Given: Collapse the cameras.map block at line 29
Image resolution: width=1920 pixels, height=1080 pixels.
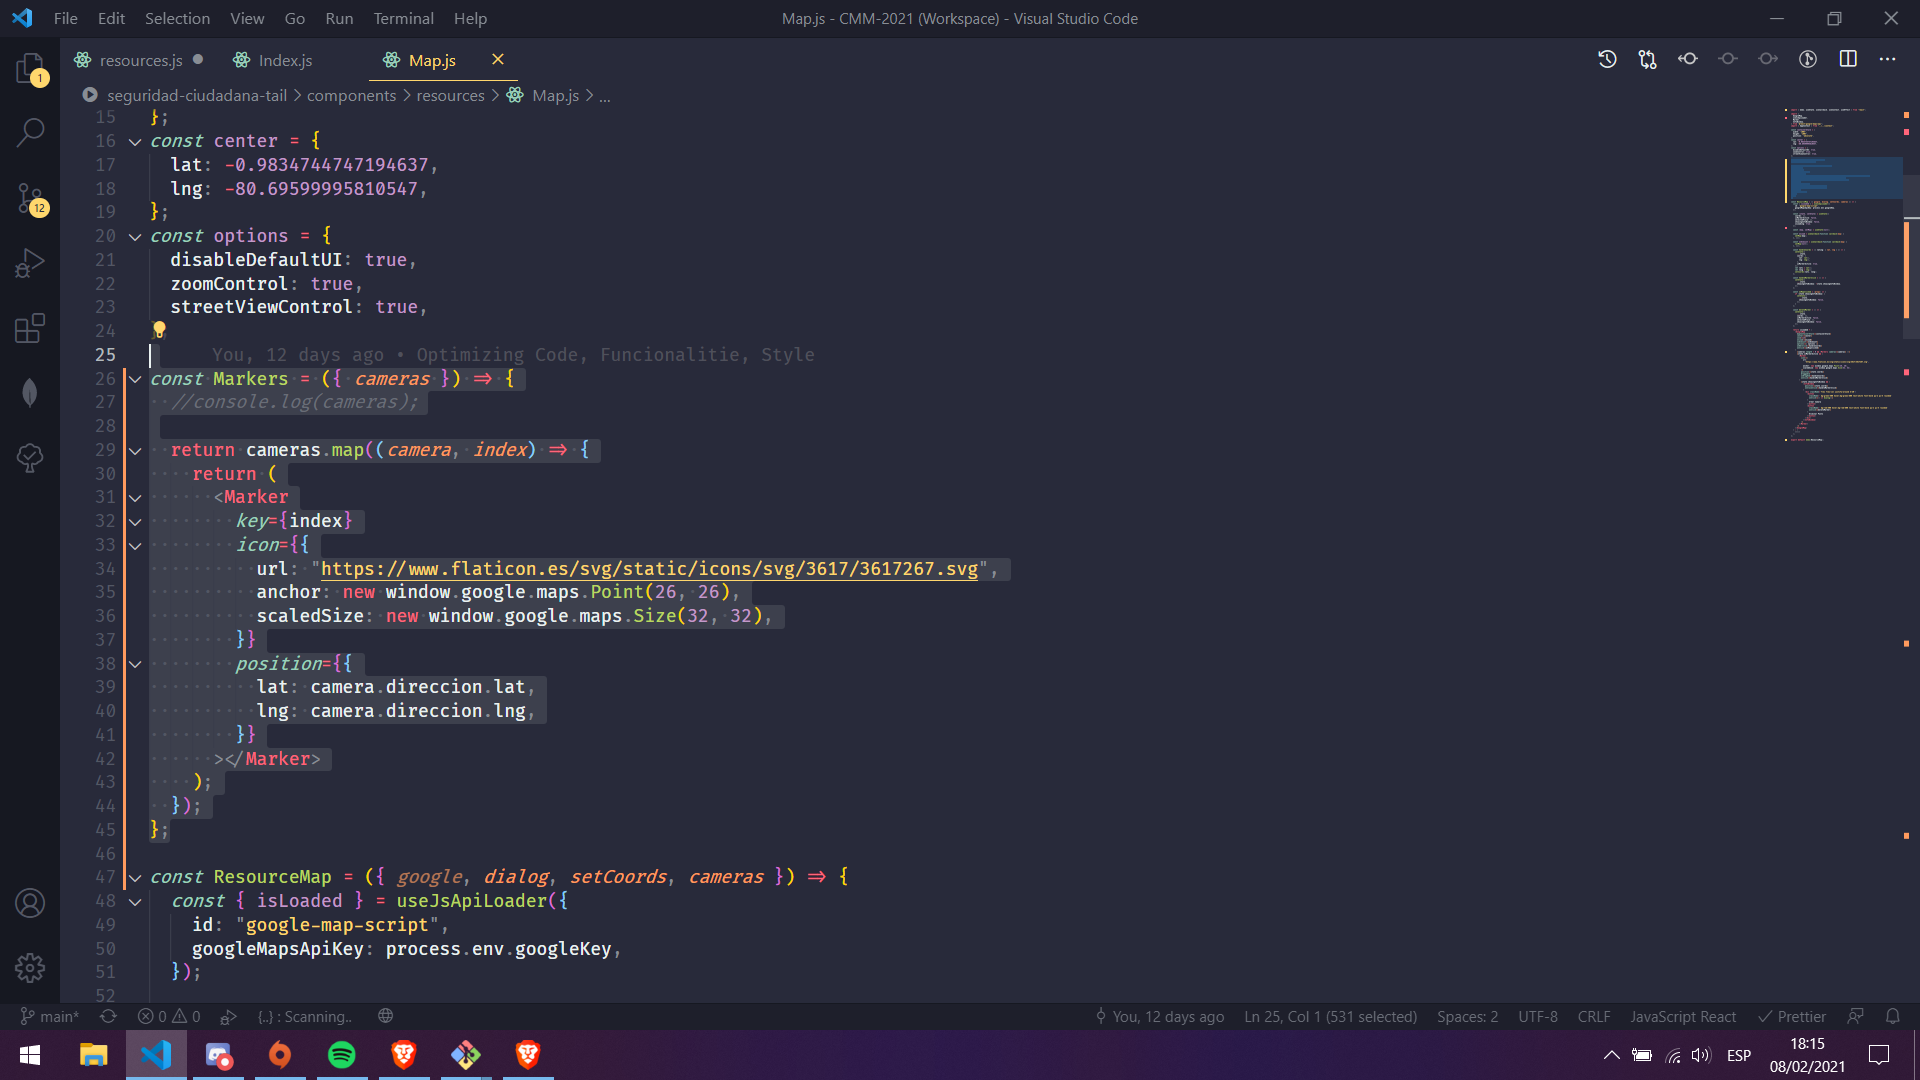Looking at the screenshot, I should tap(135, 450).
